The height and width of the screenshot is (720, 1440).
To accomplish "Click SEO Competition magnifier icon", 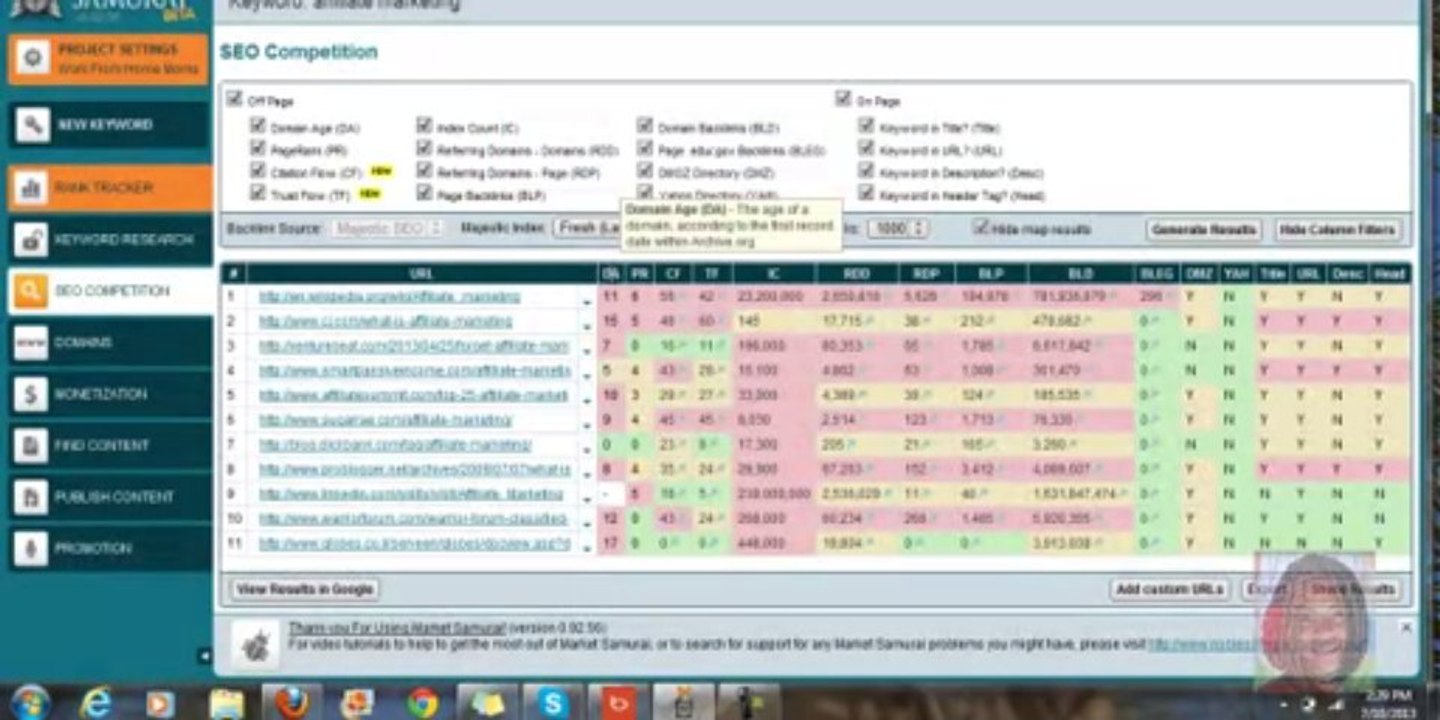I will (x=32, y=291).
